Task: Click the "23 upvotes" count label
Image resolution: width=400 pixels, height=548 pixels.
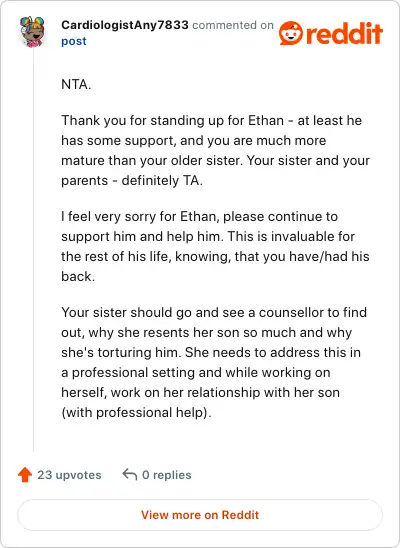Action: pyautogui.click(x=69, y=475)
